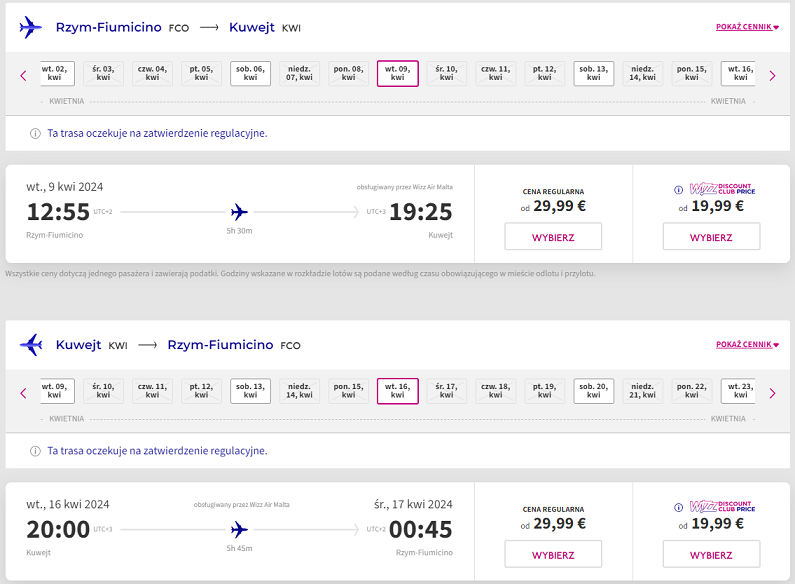Select outbound date sob. 13, kwi
This screenshot has width=795, height=584.
tap(594, 74)
